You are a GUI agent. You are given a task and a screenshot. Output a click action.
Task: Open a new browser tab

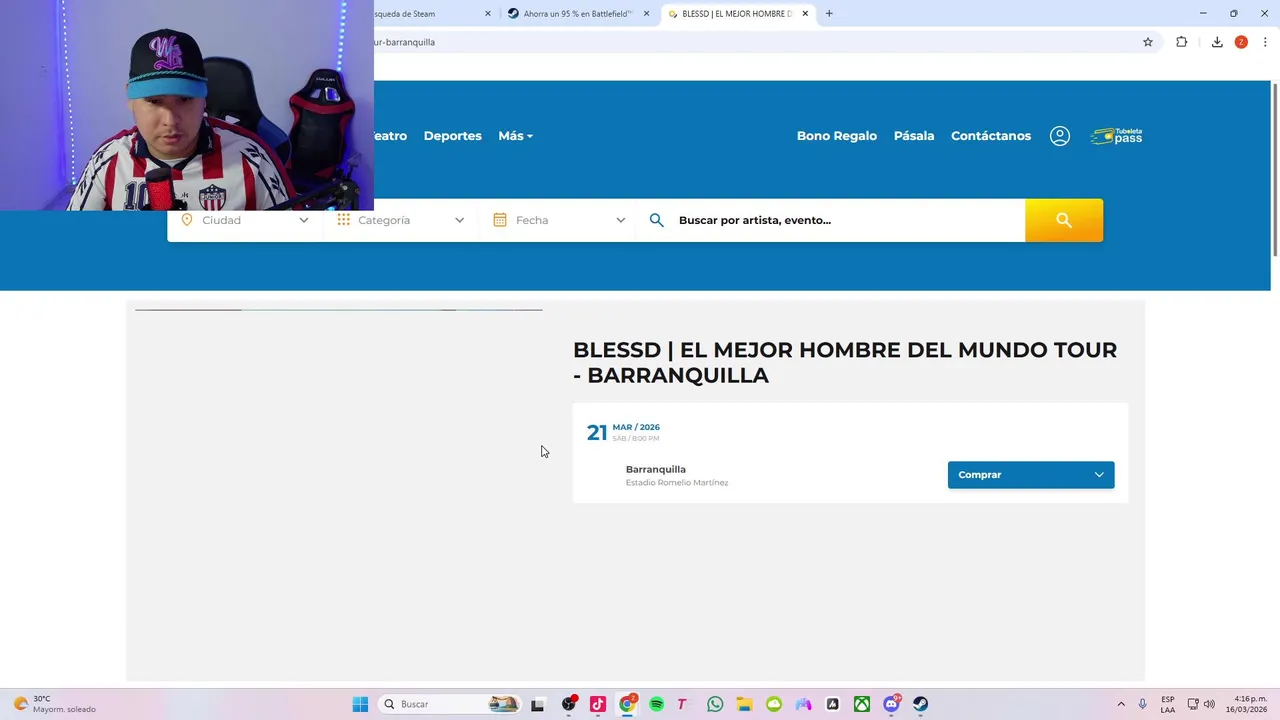(x=829, y=14)
